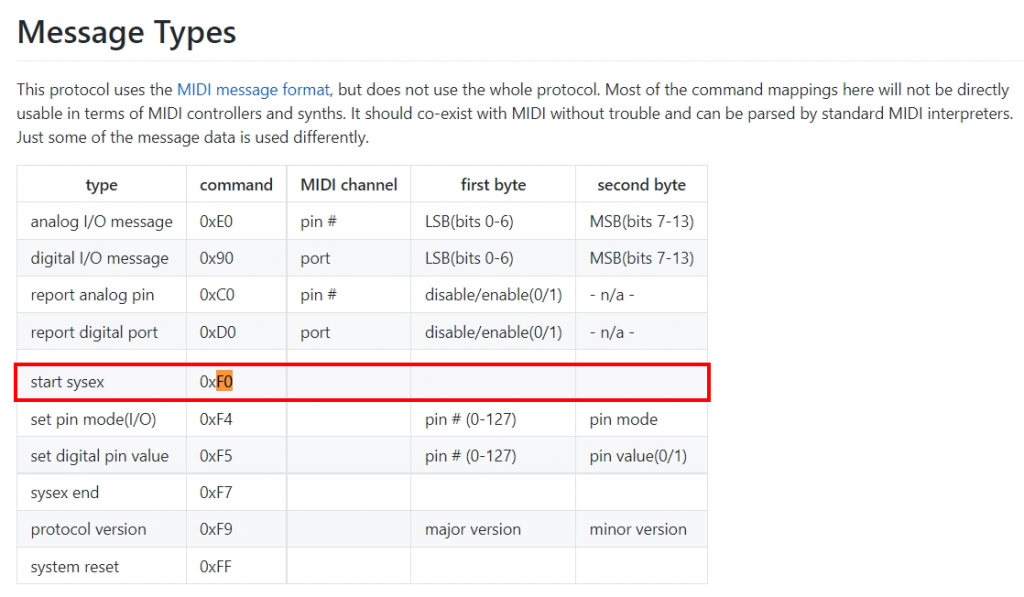Open the MIDI message format link
The width and height of the screenshot is (1024, 597).
click(x=253, y=89)
